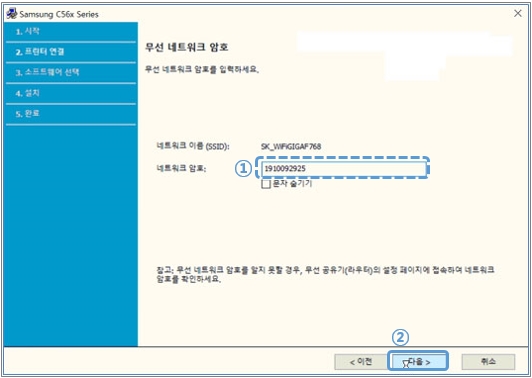Click the 네트워크 이름 (SSID) label
The height and width of the screenshot is (378, 532).
(x=193, y=147)
